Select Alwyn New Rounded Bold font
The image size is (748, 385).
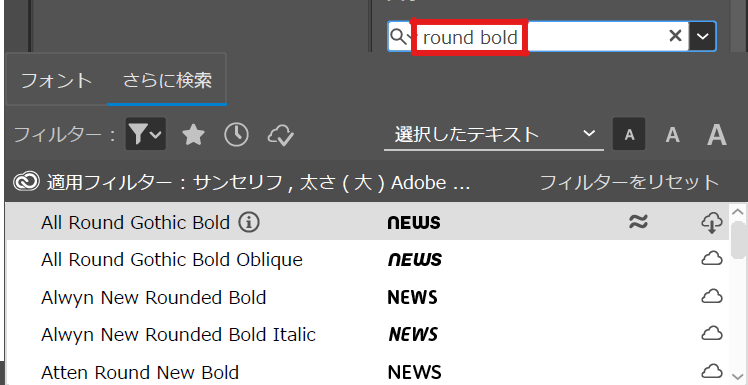tap(154, 297)
